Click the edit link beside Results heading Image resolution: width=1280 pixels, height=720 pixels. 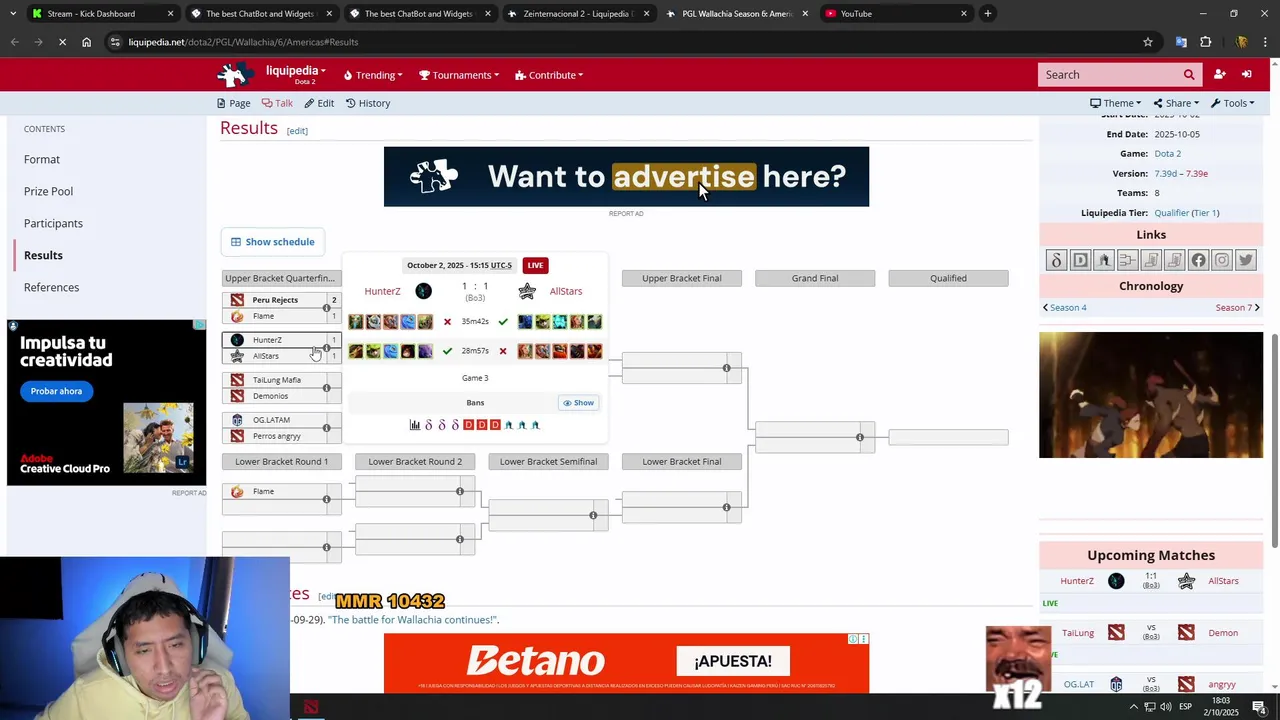pyautogui.click(x=297, y=131)
